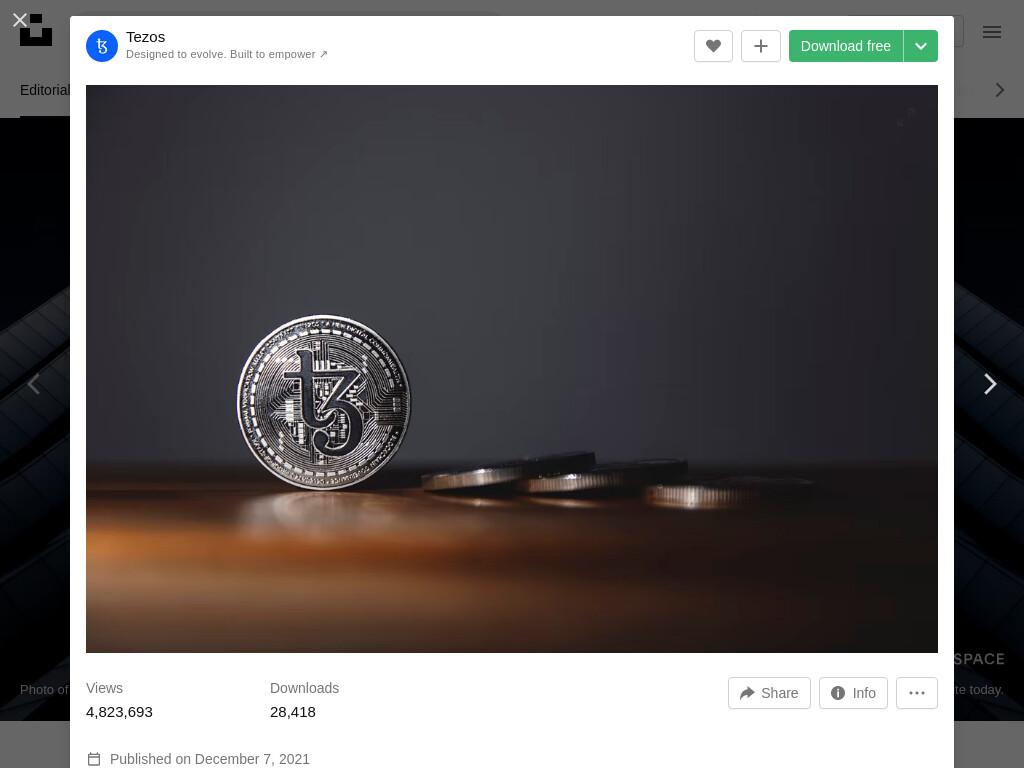Open the Tezos profile avatar
This screenshot has width=1024, height=768.
[x=102, y=46]
